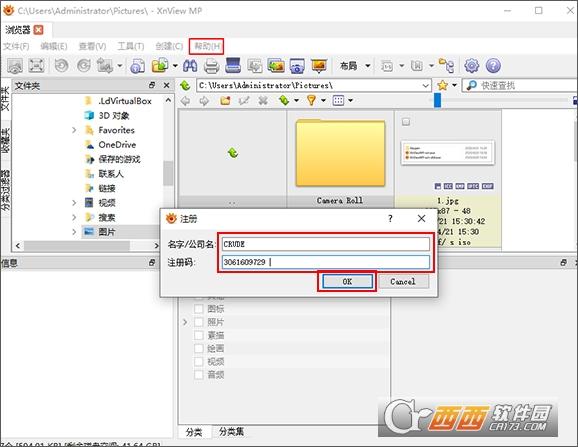The height and width of the screenshot is (447, 578).
Task: Expand the 图片 tree node
Action: 74,232
